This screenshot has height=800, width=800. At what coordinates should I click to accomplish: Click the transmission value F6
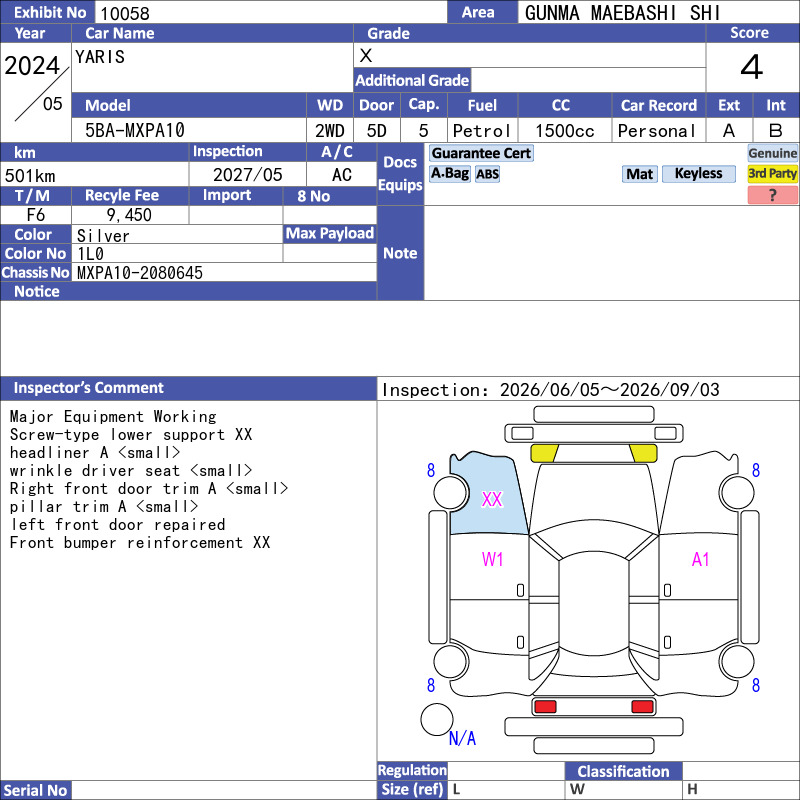pos(36,215)
